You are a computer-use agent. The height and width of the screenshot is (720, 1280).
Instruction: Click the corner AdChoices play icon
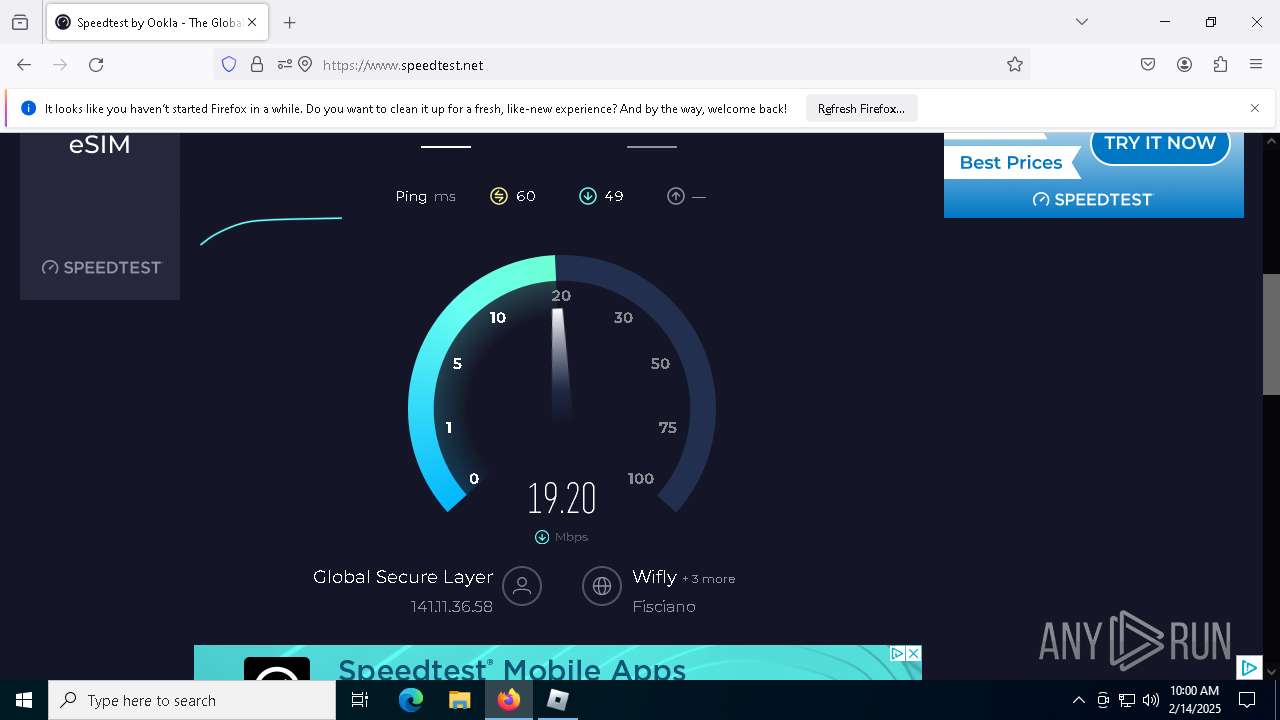(x=1248, y=667)
